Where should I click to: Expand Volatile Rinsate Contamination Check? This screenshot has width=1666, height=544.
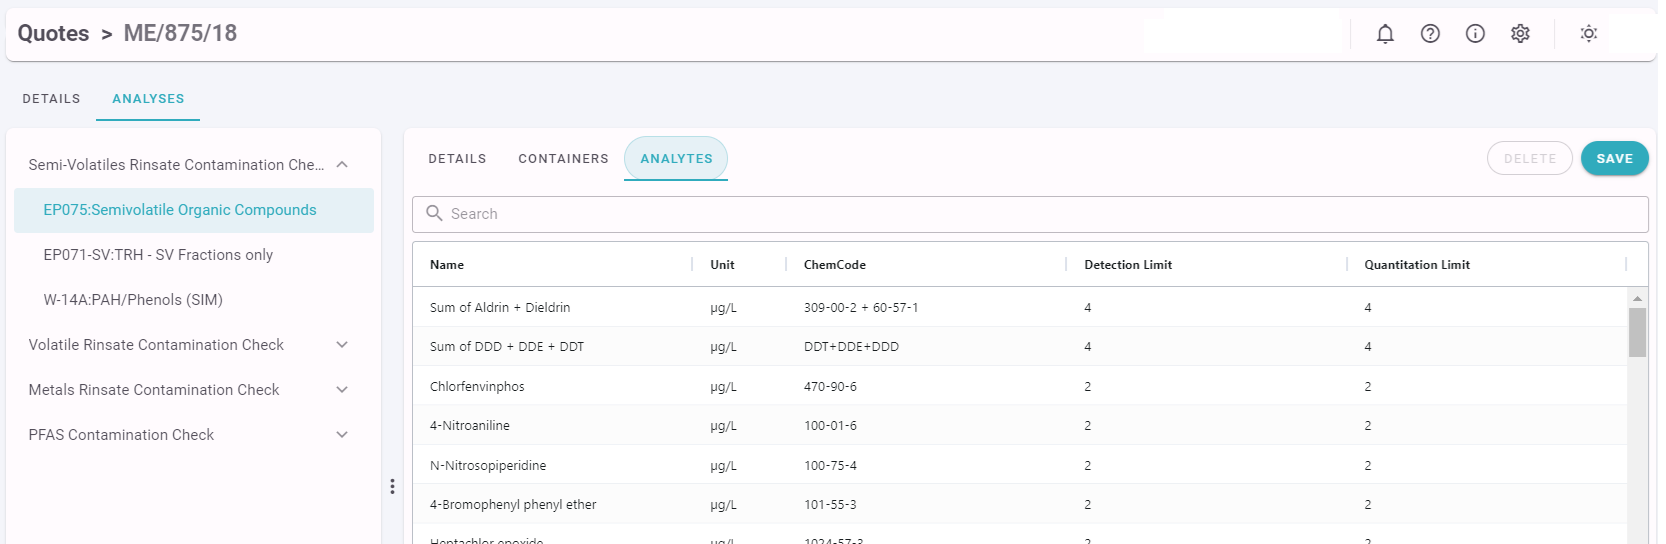tap(342, 345)
